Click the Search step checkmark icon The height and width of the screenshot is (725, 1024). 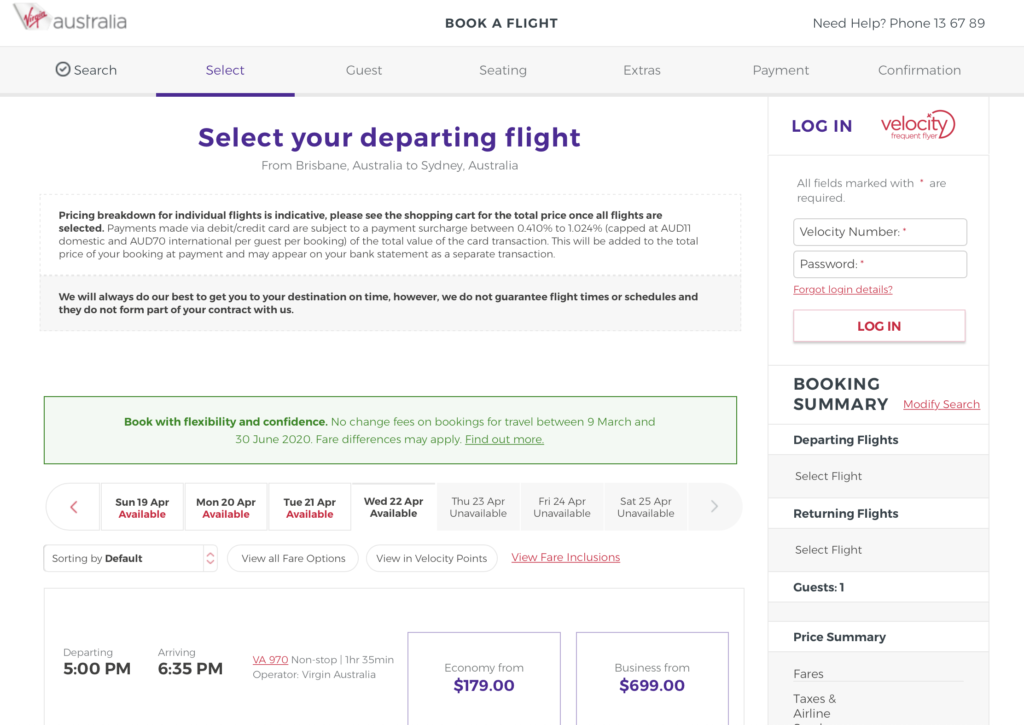(63, 69)
